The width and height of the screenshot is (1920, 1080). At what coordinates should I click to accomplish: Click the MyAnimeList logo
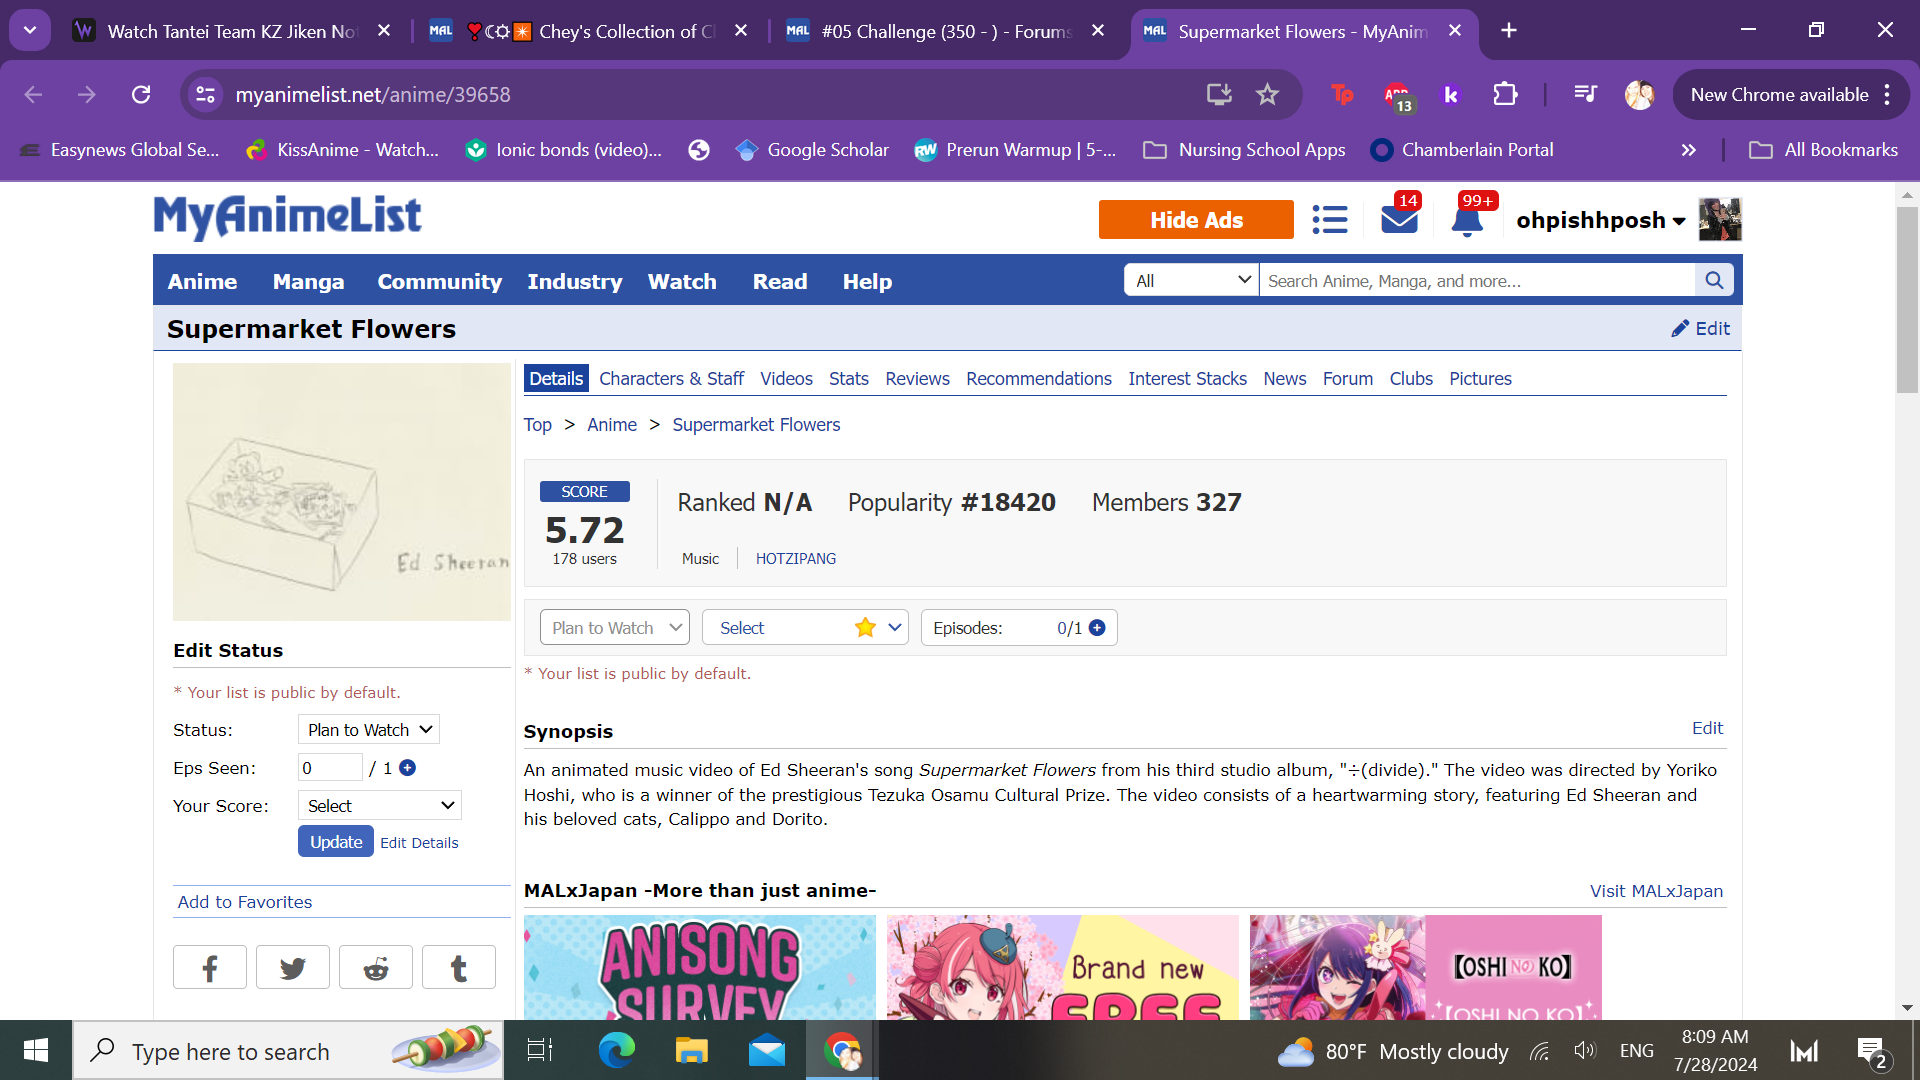point(287,217)
